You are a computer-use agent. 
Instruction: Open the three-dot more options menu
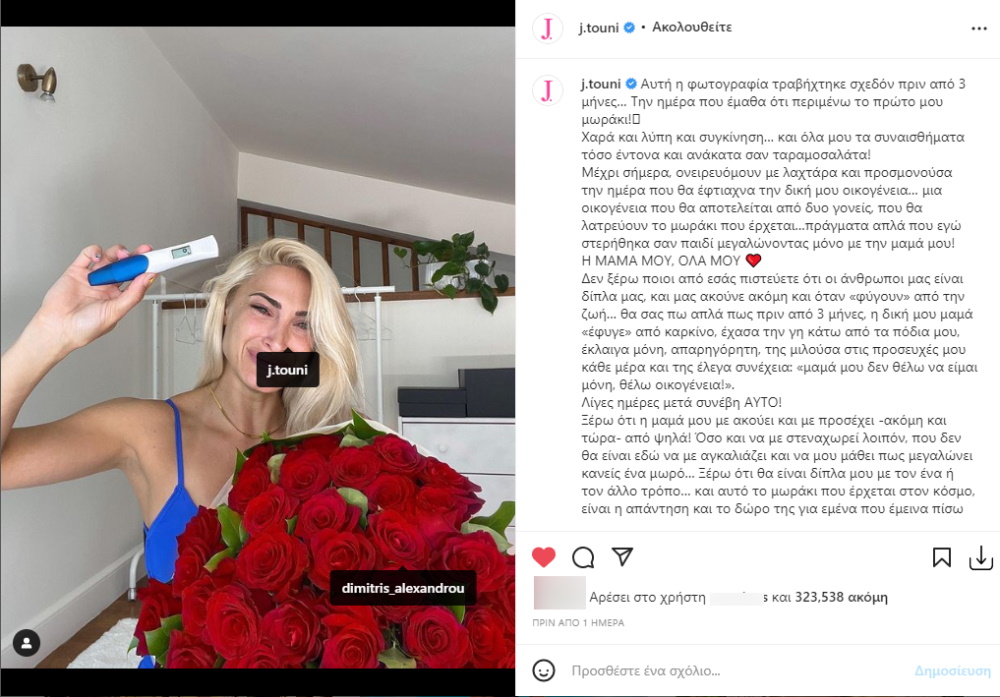click(x=979, y=29)
